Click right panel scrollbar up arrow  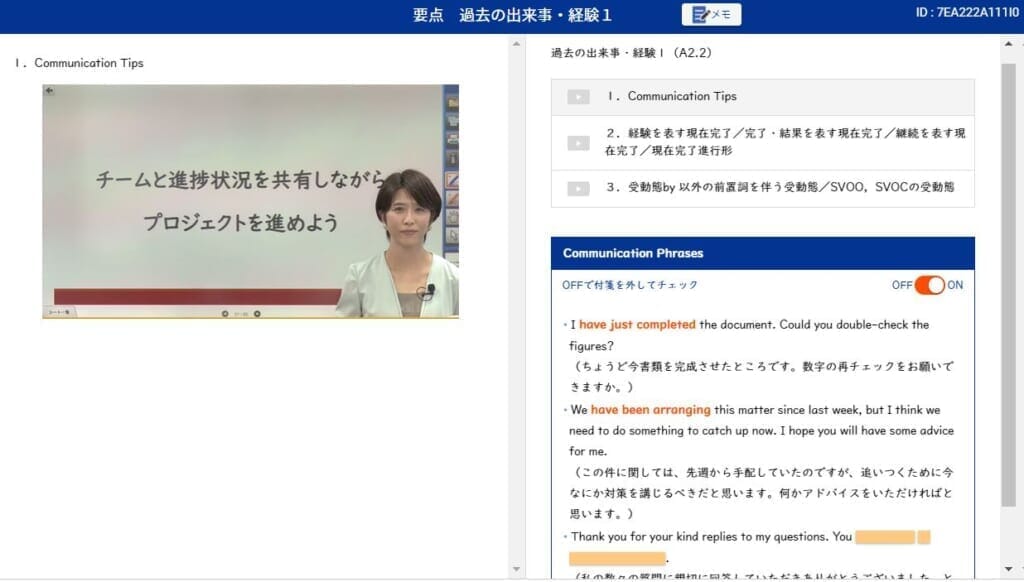(1009, 41)
